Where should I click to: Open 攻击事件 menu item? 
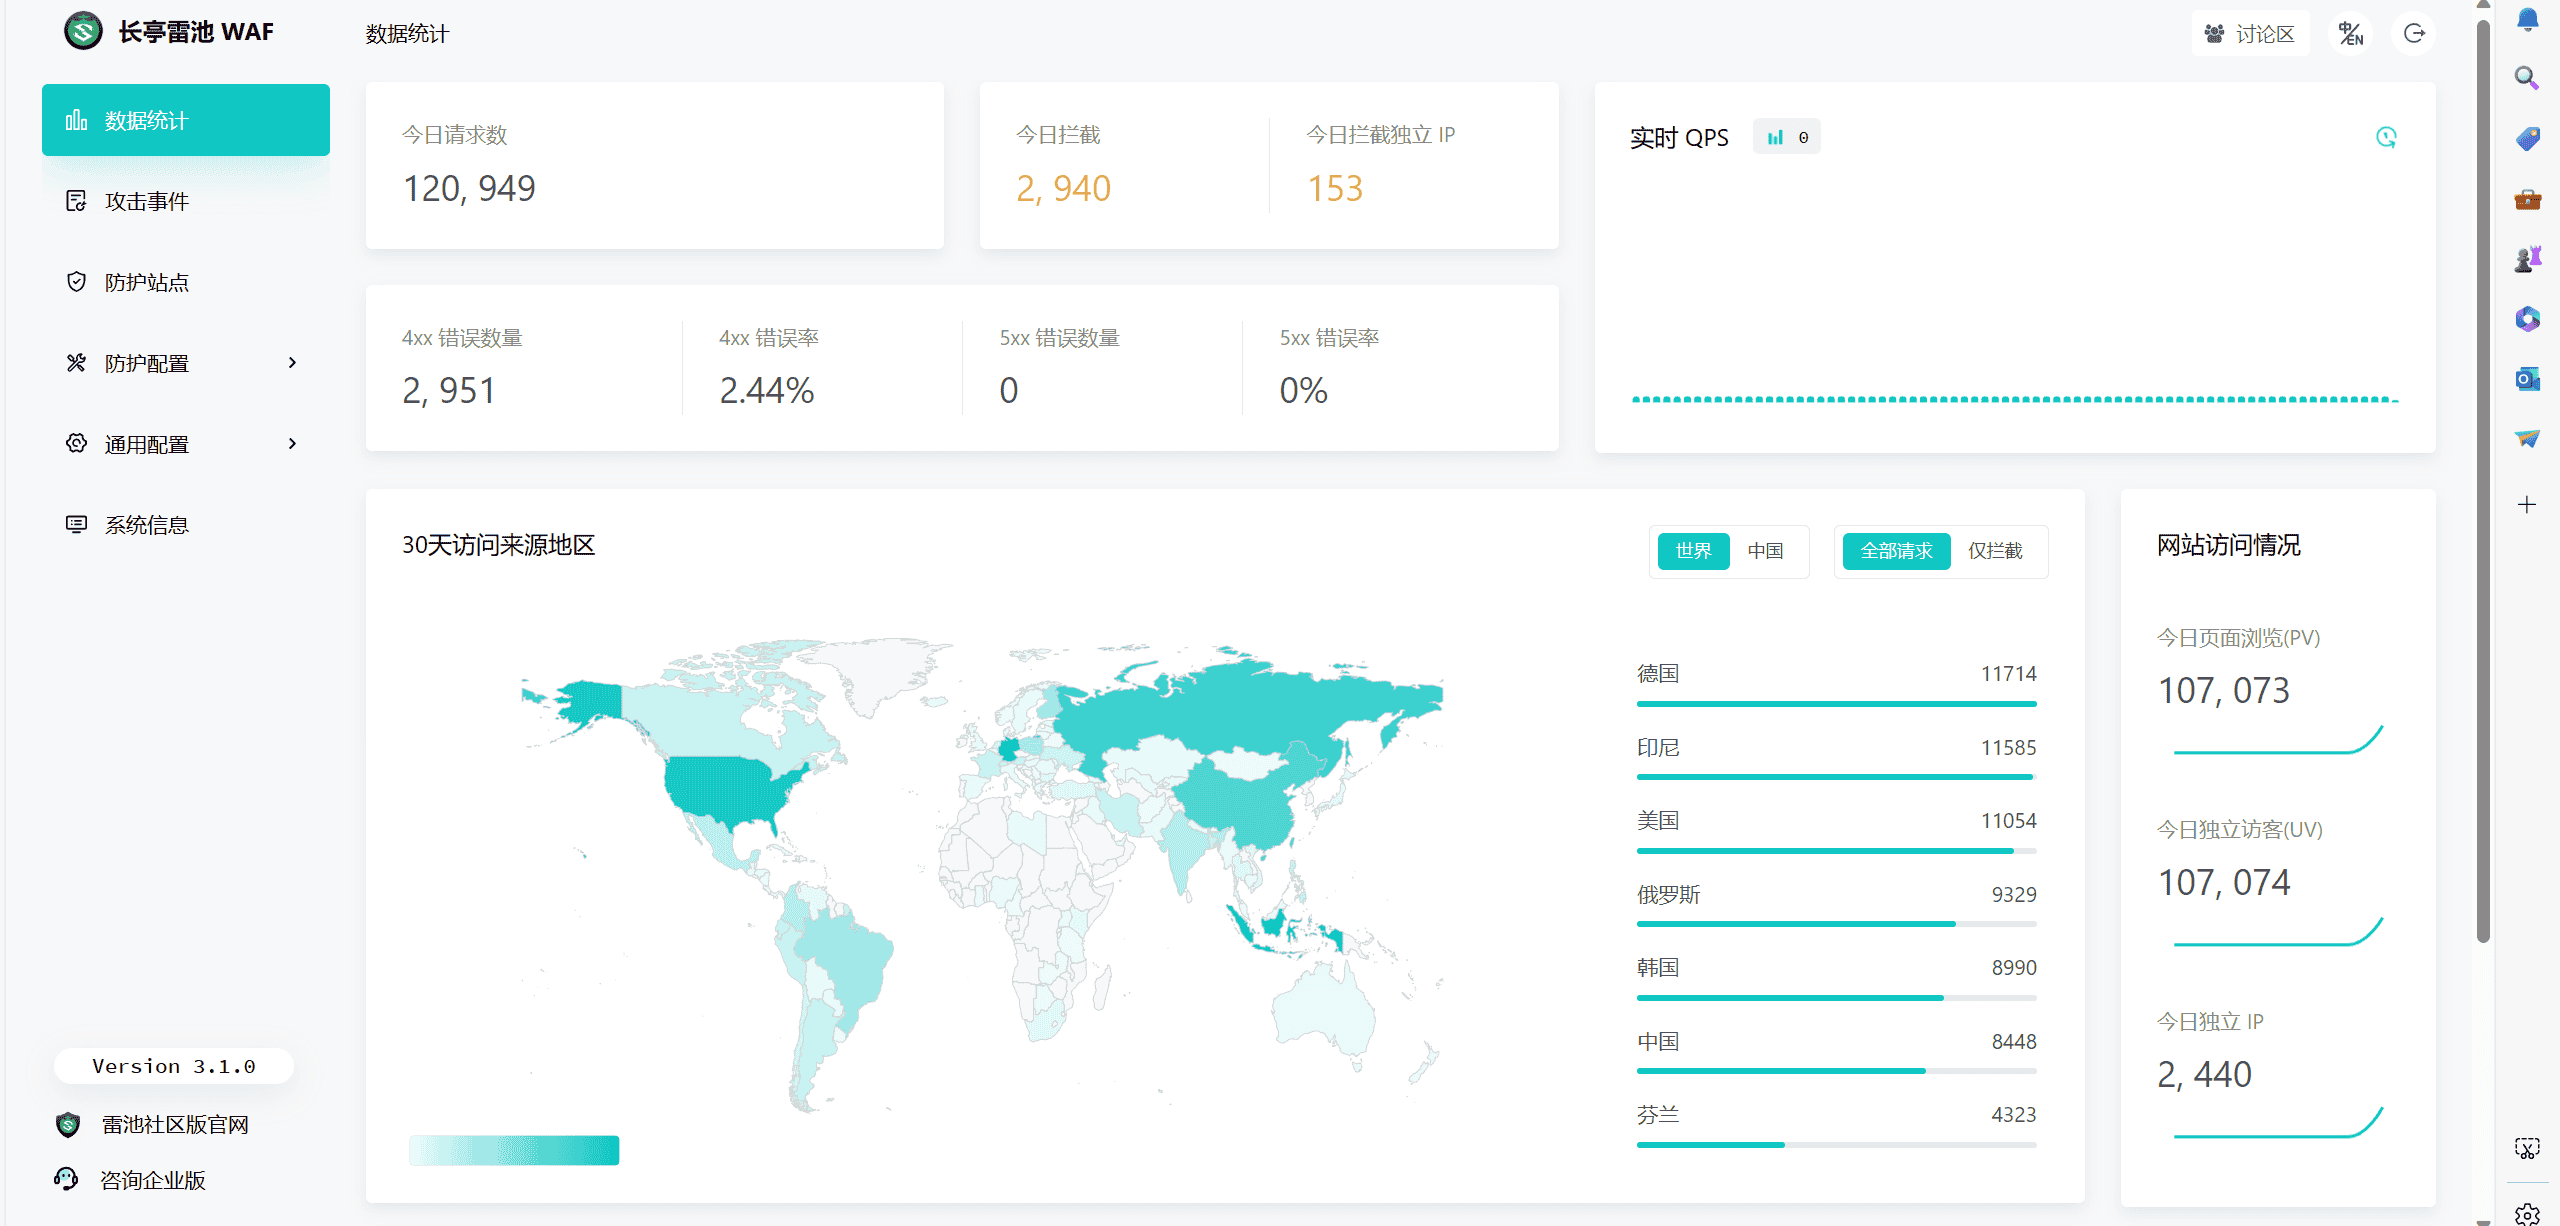click(x=147, y=202)
